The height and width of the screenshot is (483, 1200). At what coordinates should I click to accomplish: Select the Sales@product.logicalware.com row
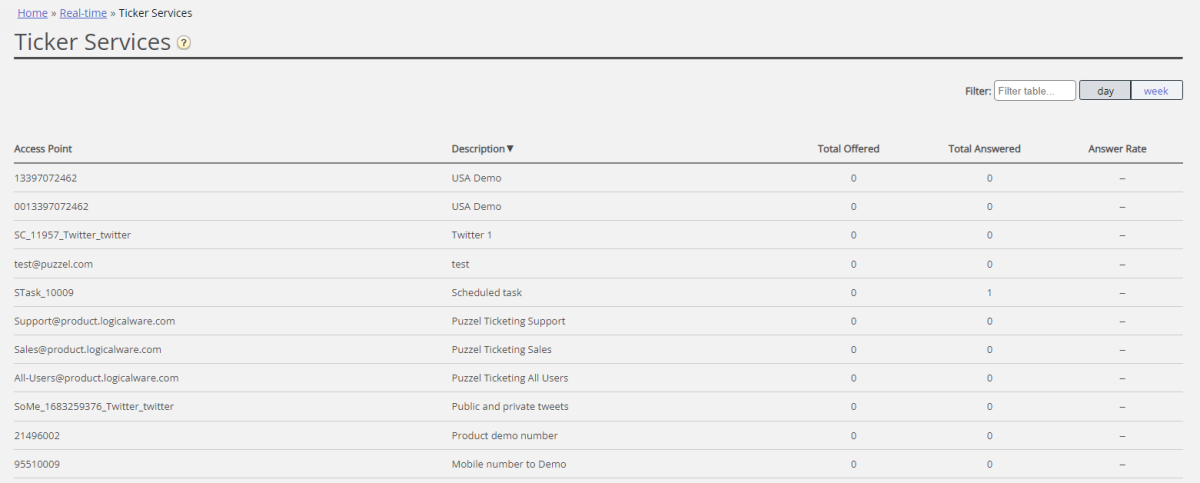pyautogui.click(x=88, y=350)
